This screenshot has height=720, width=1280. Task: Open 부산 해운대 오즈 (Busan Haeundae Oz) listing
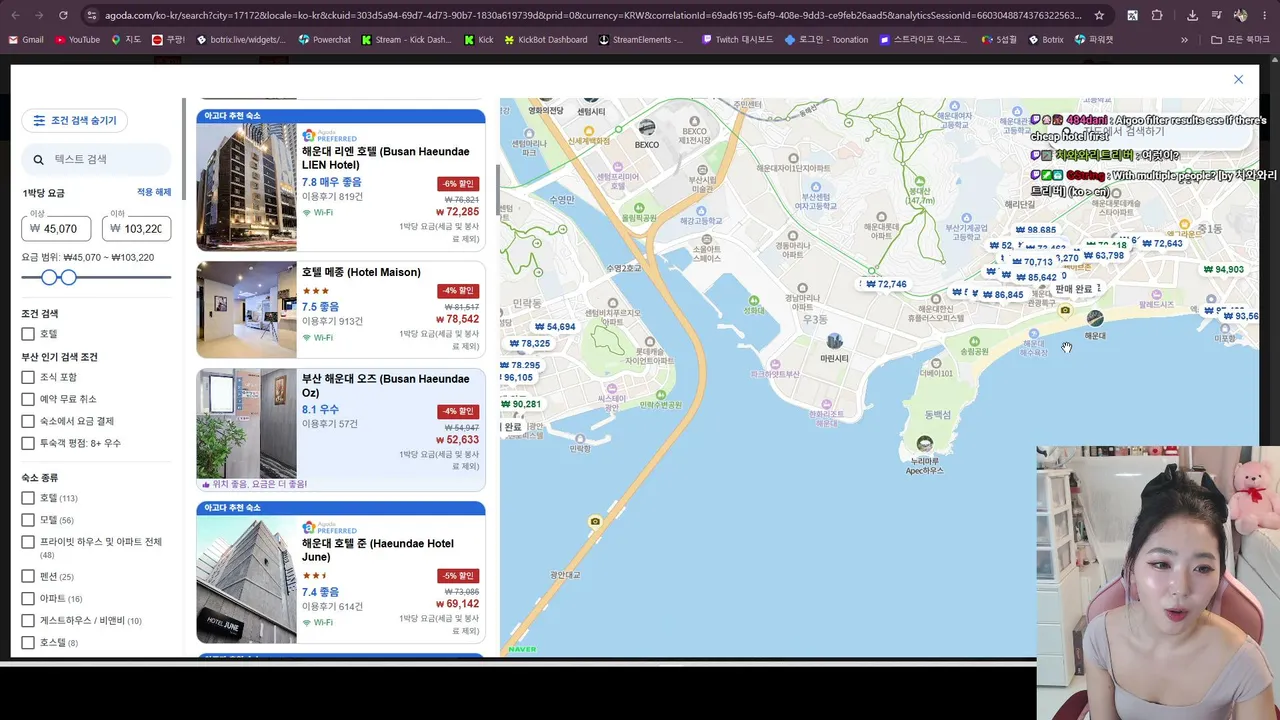coord(385,386)
